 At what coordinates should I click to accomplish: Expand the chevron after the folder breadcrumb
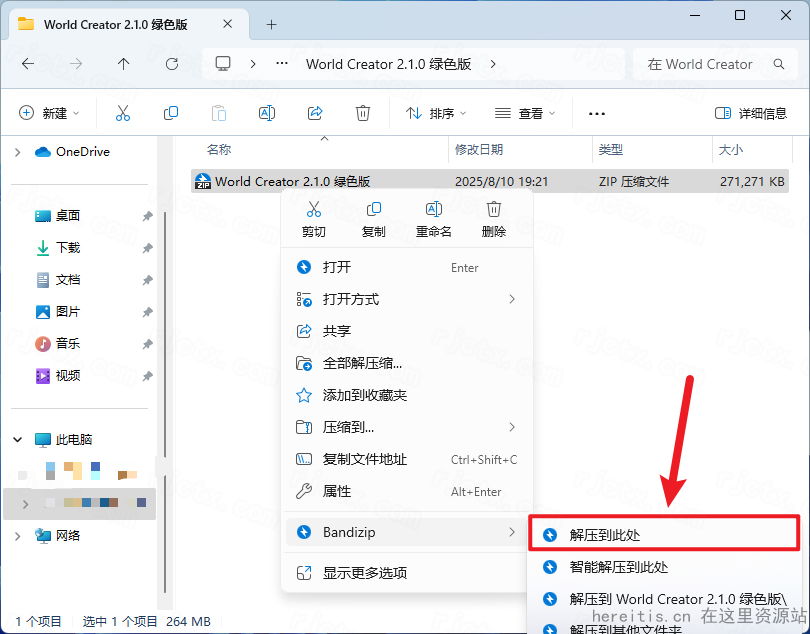tap(493, 64)
